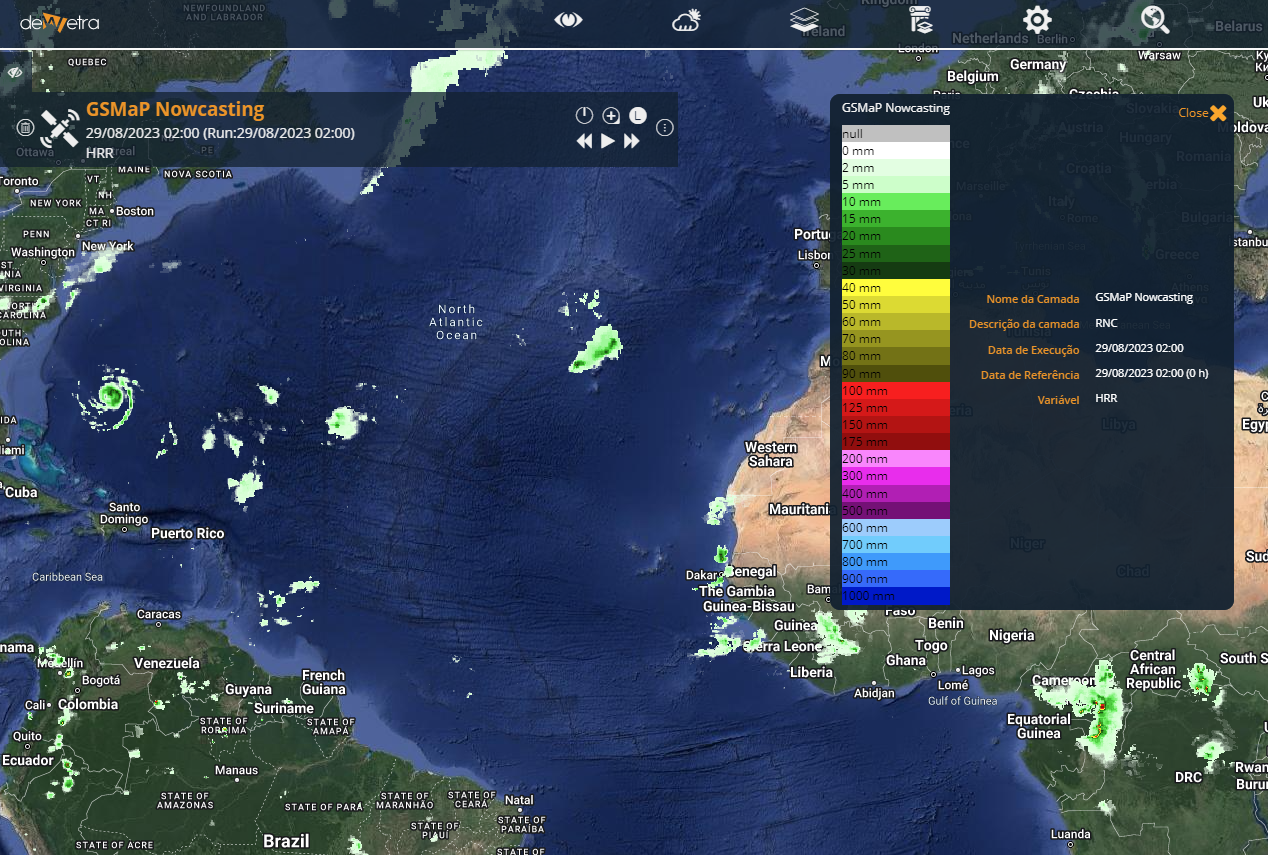Click the Descrição da camada label
This screenshot has height=855, width=1268.
[1024, 324]
